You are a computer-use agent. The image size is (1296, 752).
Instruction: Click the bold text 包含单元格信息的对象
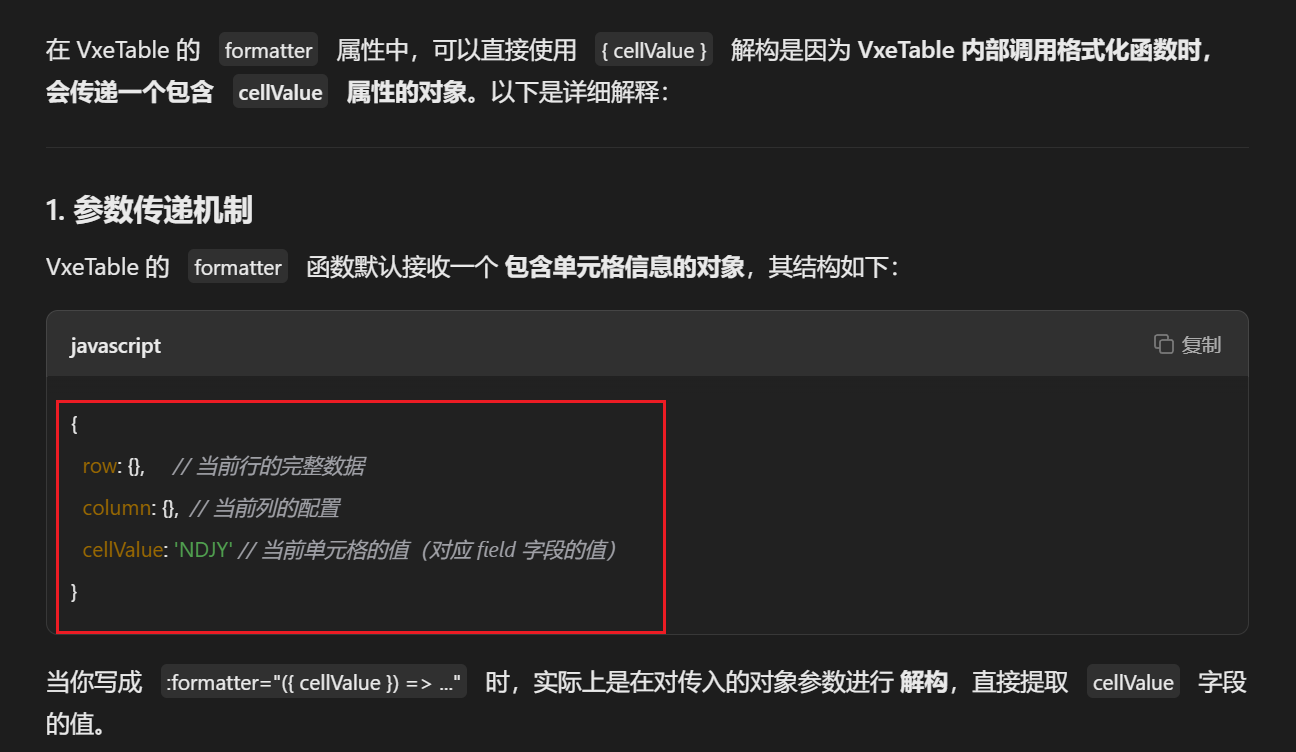pyautogui.click(x=625, y=267)
